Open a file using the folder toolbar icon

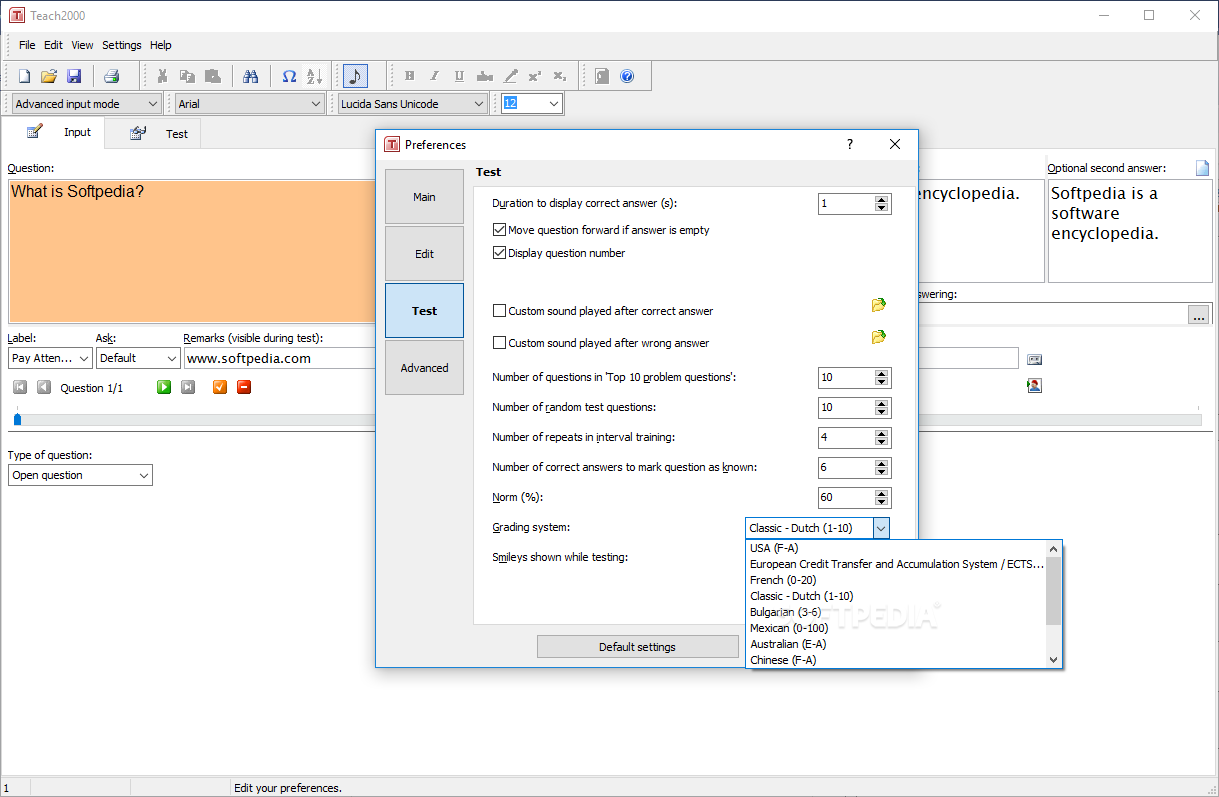[x=49, y=76]
